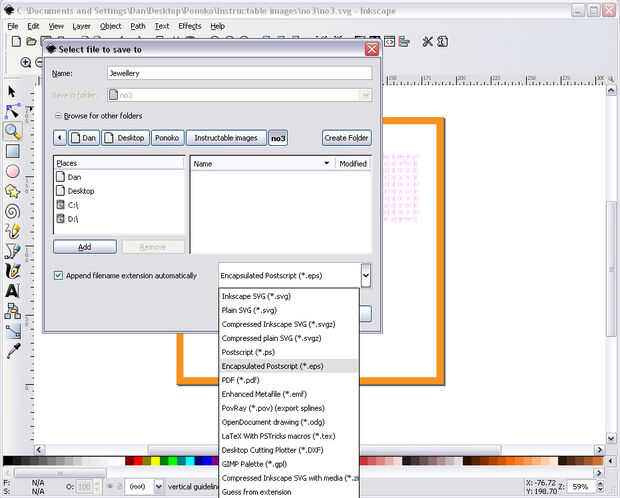Image resolution: width=620 pixels, height=498 pixels.
Task: Open Document Properties toolbar icon
Action: tap(442, 41)
